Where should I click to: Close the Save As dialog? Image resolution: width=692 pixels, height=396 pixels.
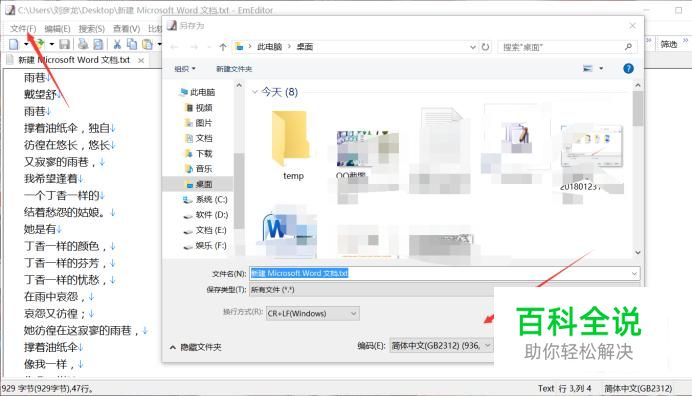[x=632, y=26]
